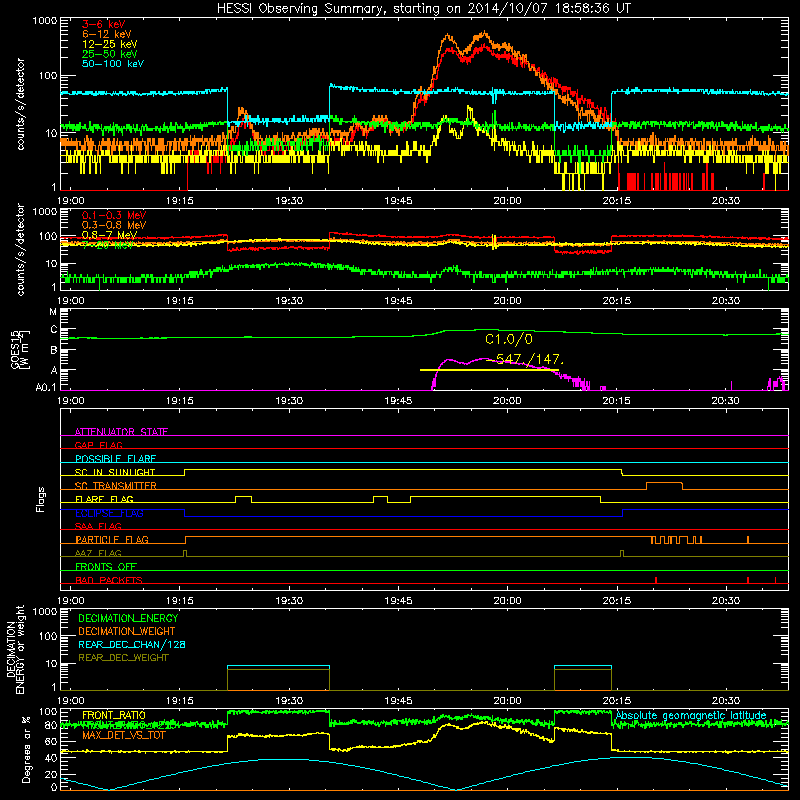
Task: Click the 19:15 tick under the MeV panel
Action: click(180, 301)
